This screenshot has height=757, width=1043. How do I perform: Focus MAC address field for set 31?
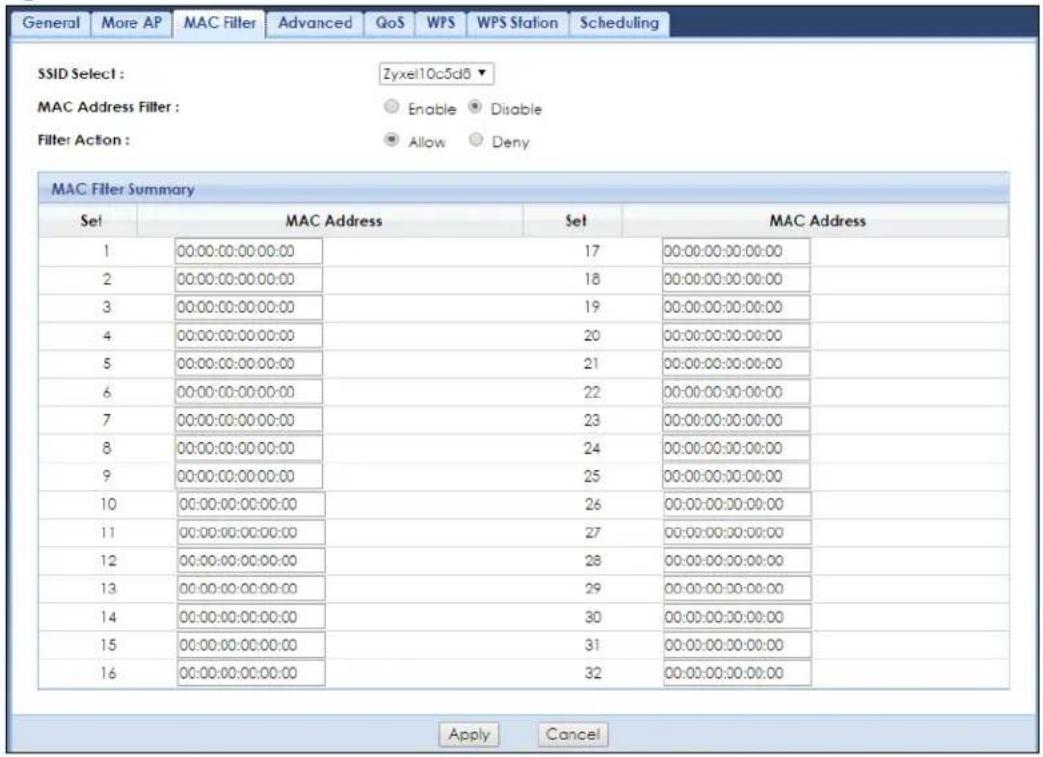click(x=738, y=645)
